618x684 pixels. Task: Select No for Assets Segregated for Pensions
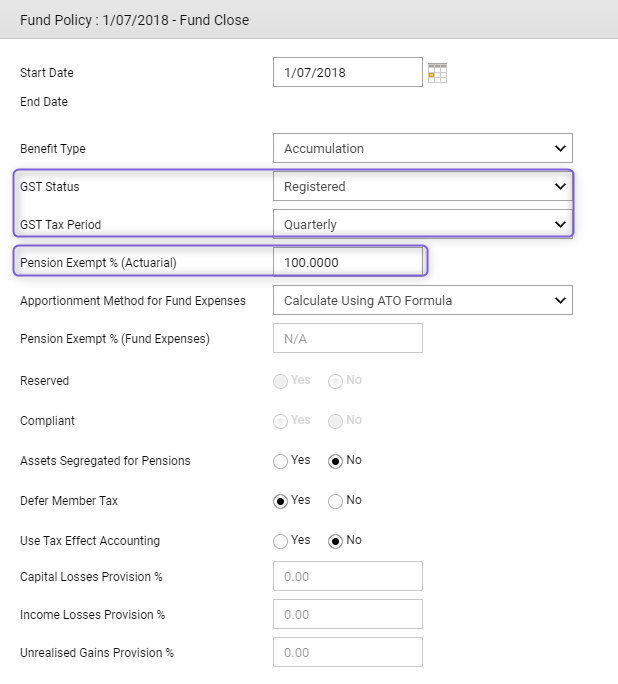point(335,461)
